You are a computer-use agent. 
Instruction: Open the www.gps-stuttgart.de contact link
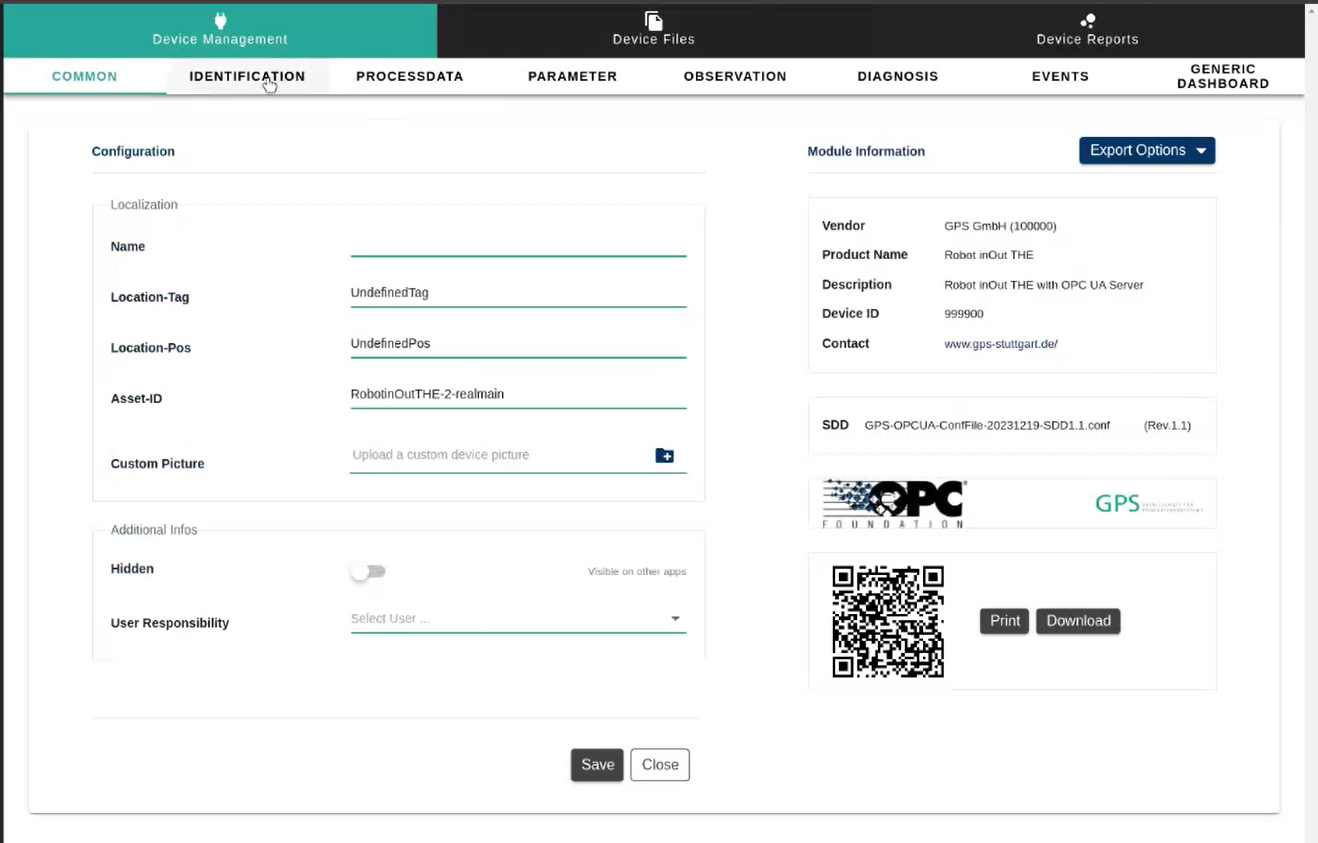[x=1000, y=344]
